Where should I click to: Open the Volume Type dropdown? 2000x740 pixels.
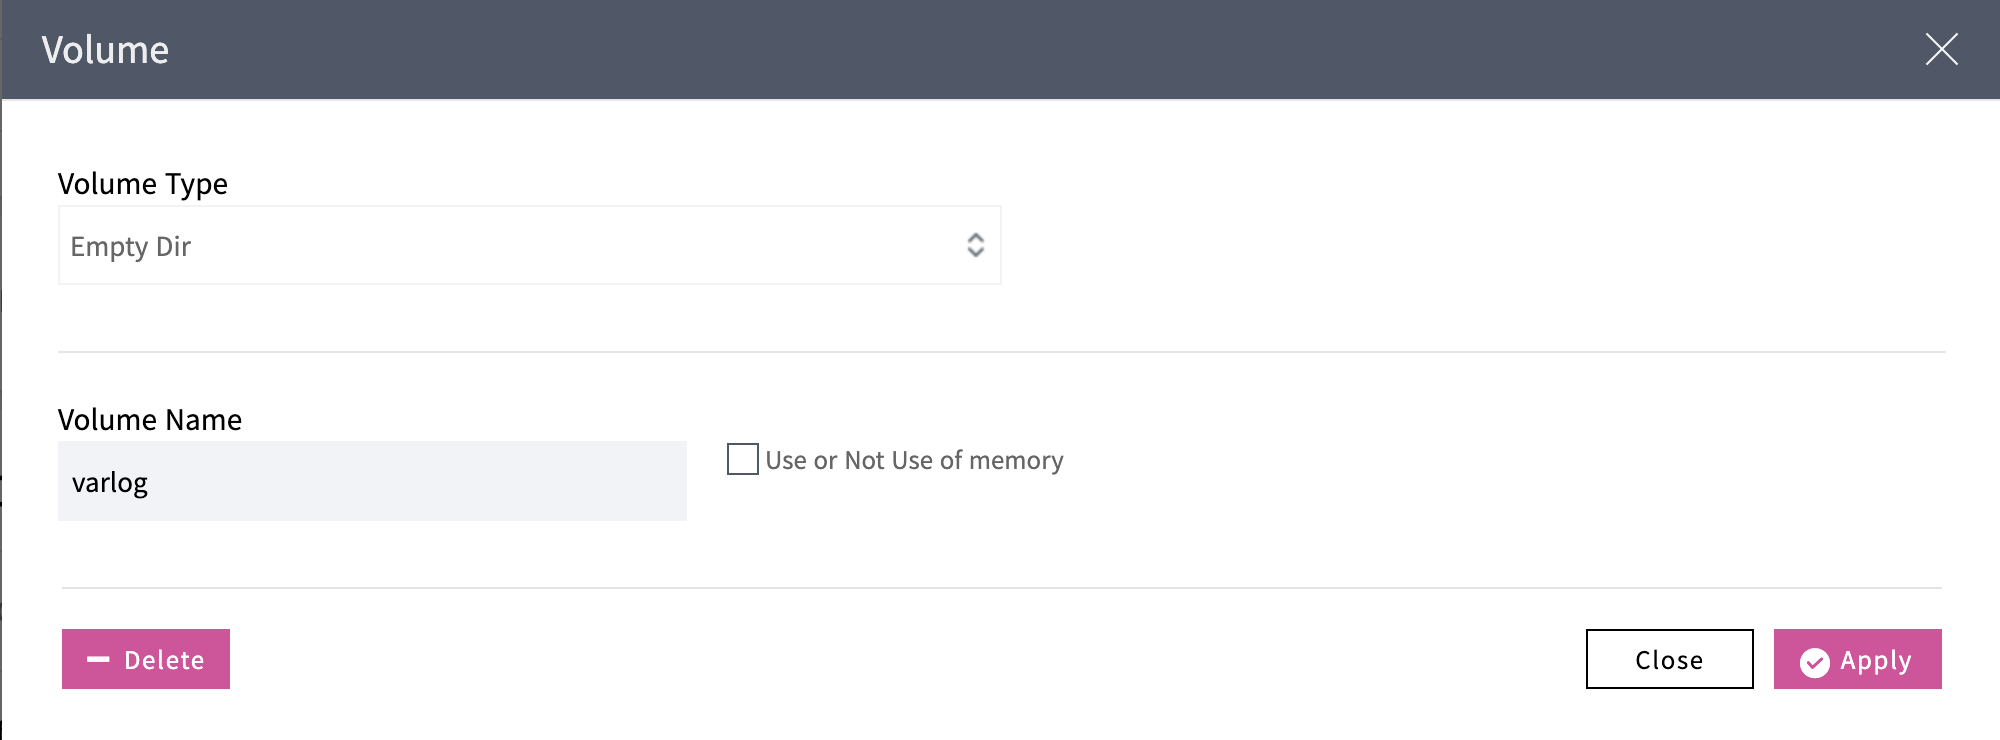coord(529,245)
